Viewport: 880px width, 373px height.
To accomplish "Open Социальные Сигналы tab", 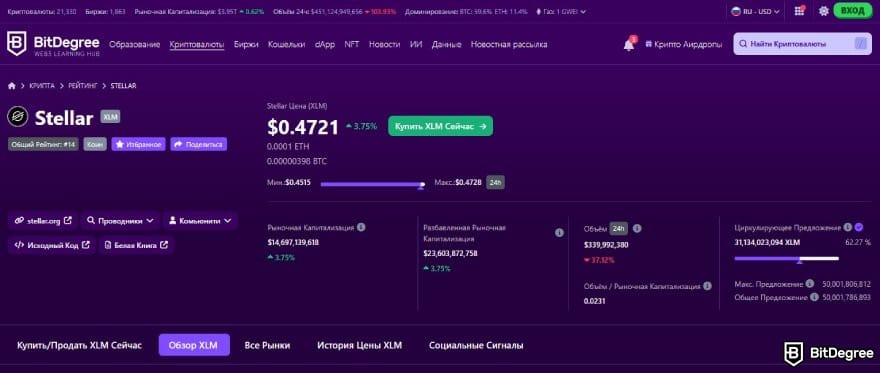I will (x=476, y=346).
